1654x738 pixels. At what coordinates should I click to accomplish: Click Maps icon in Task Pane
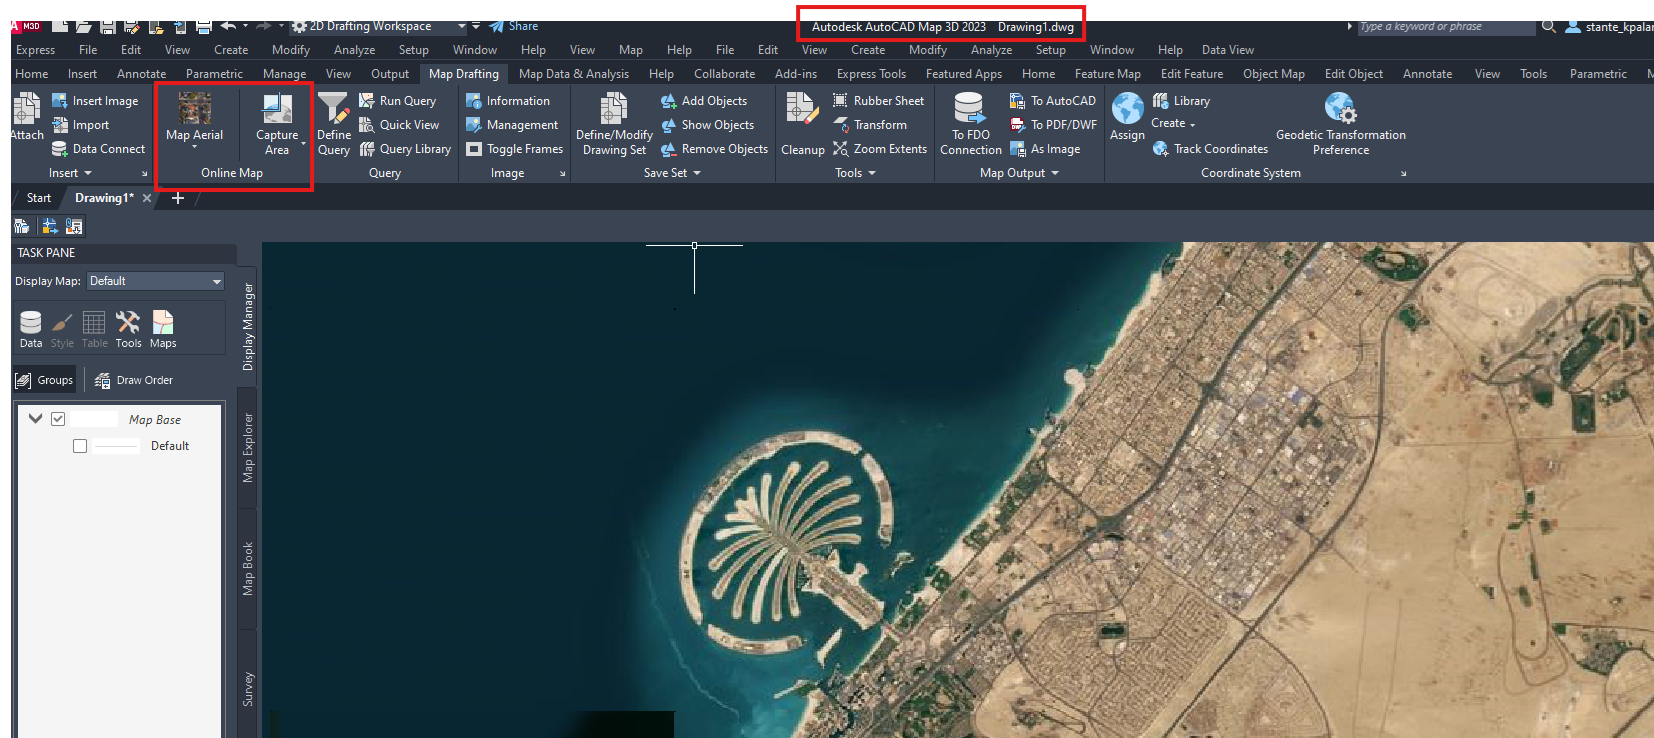163,329
